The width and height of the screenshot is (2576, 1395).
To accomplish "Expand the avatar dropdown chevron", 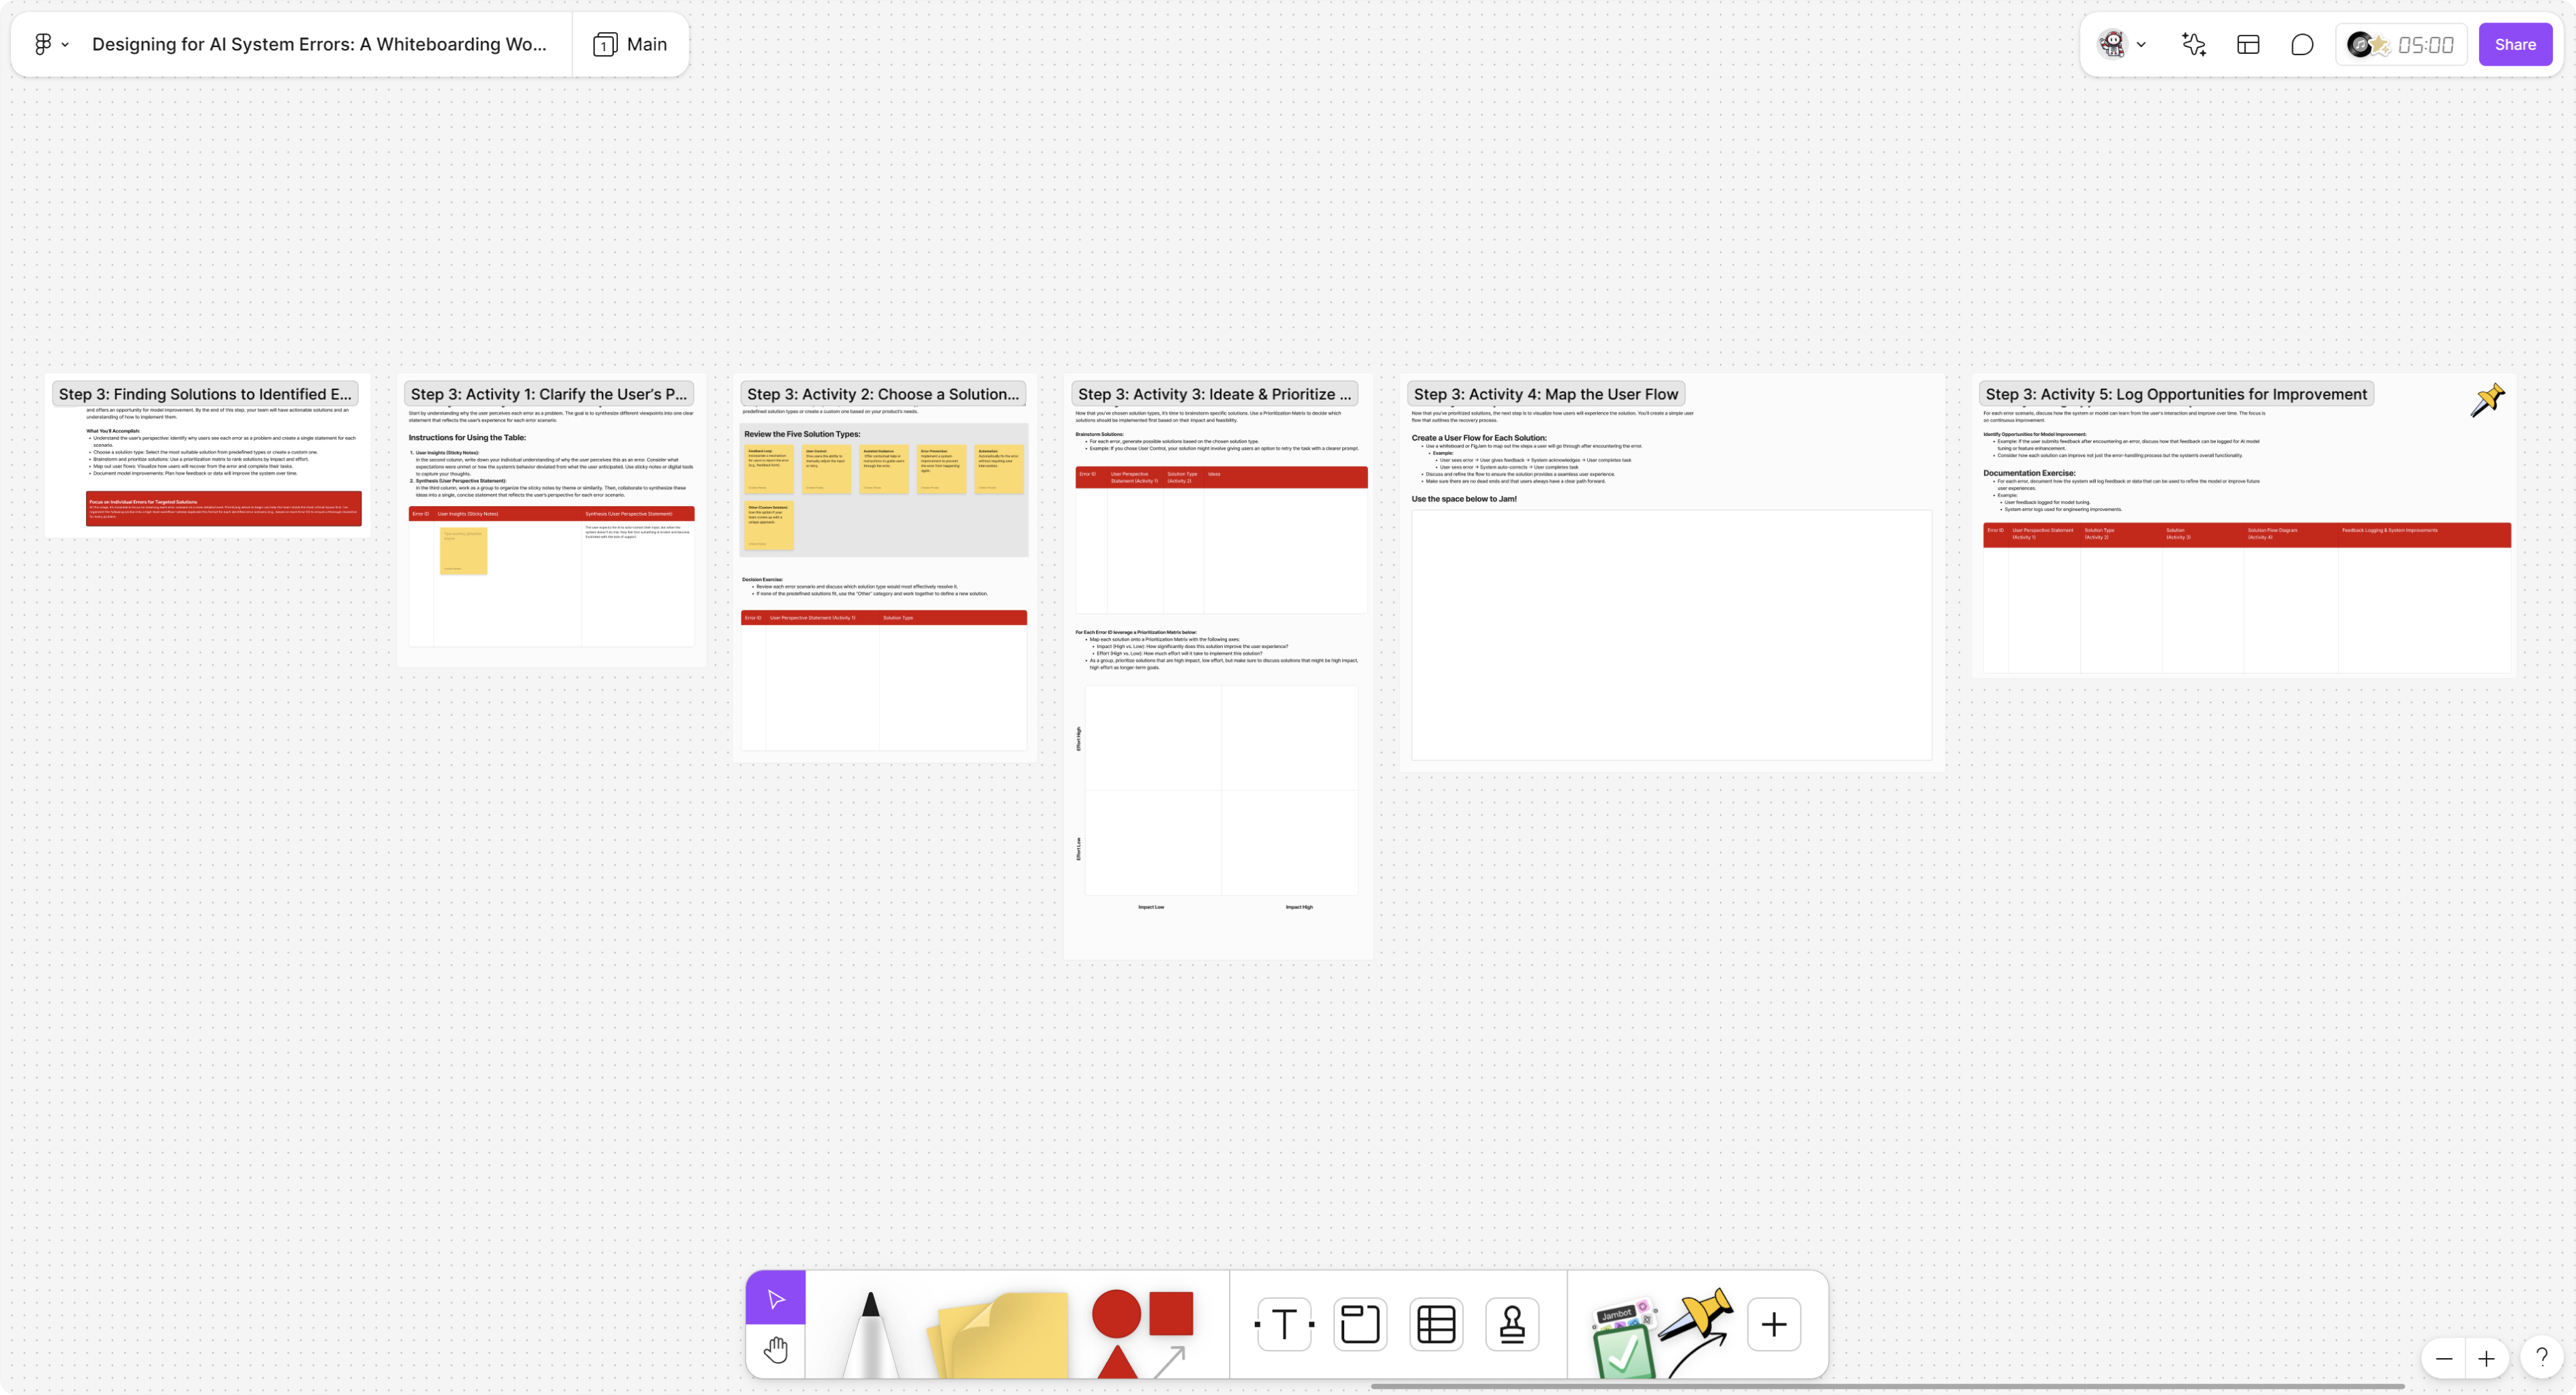I will pos(2141,45).
